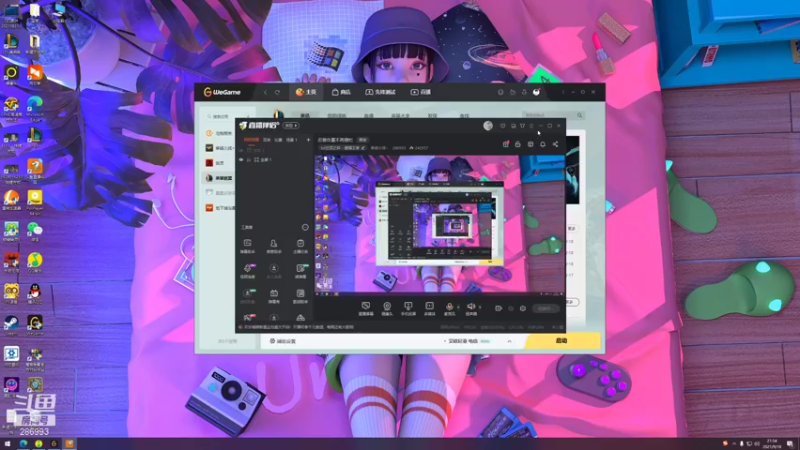This screenshot has height=450, width=800.
Task: Add a new scene with the plus icon
Action: point(308,139)
